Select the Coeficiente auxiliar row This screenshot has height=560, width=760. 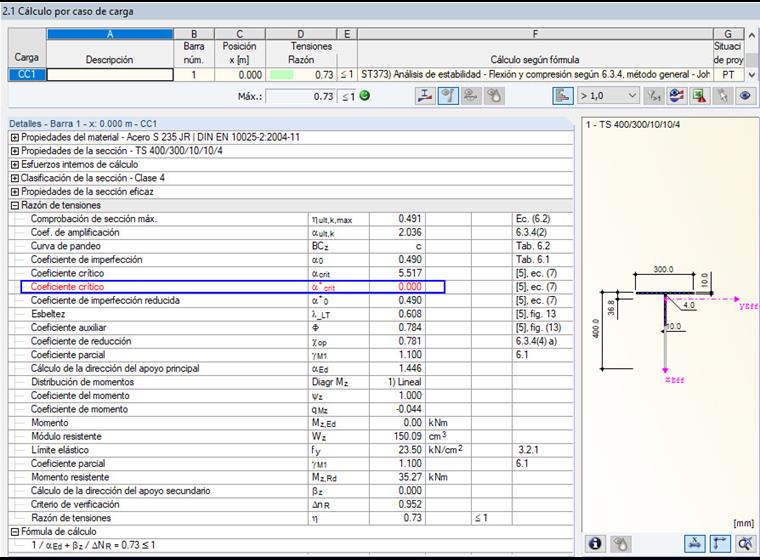click(x=291, y=327)
